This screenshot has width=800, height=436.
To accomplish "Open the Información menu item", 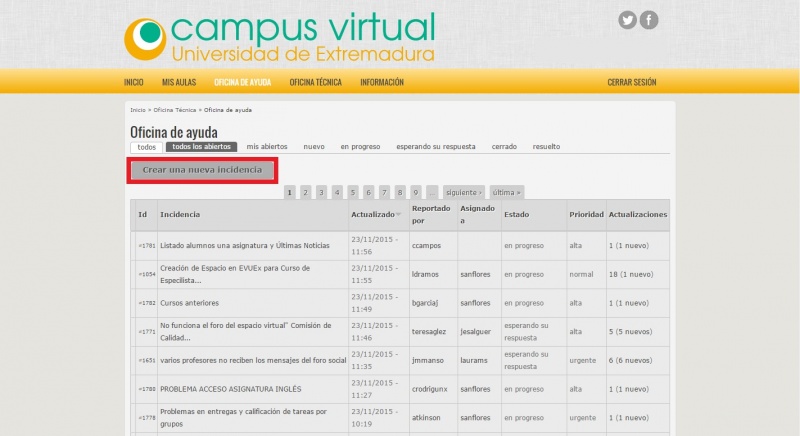I will [382, 82].
